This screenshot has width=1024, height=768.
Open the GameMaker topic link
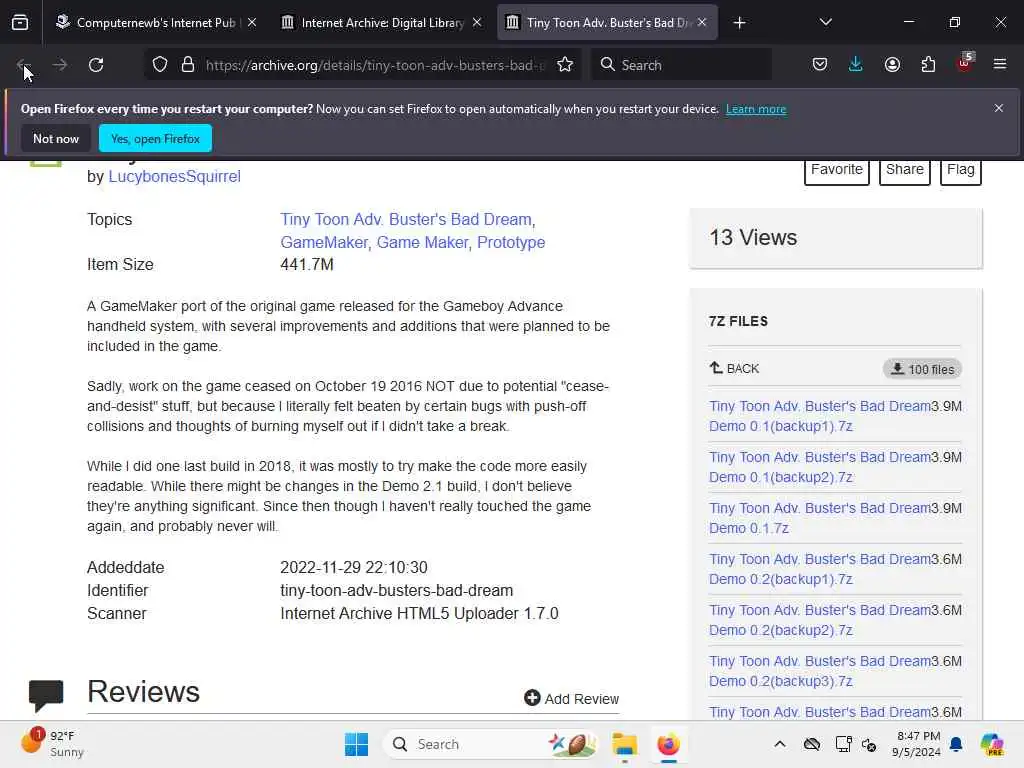(x=326, y=242)
